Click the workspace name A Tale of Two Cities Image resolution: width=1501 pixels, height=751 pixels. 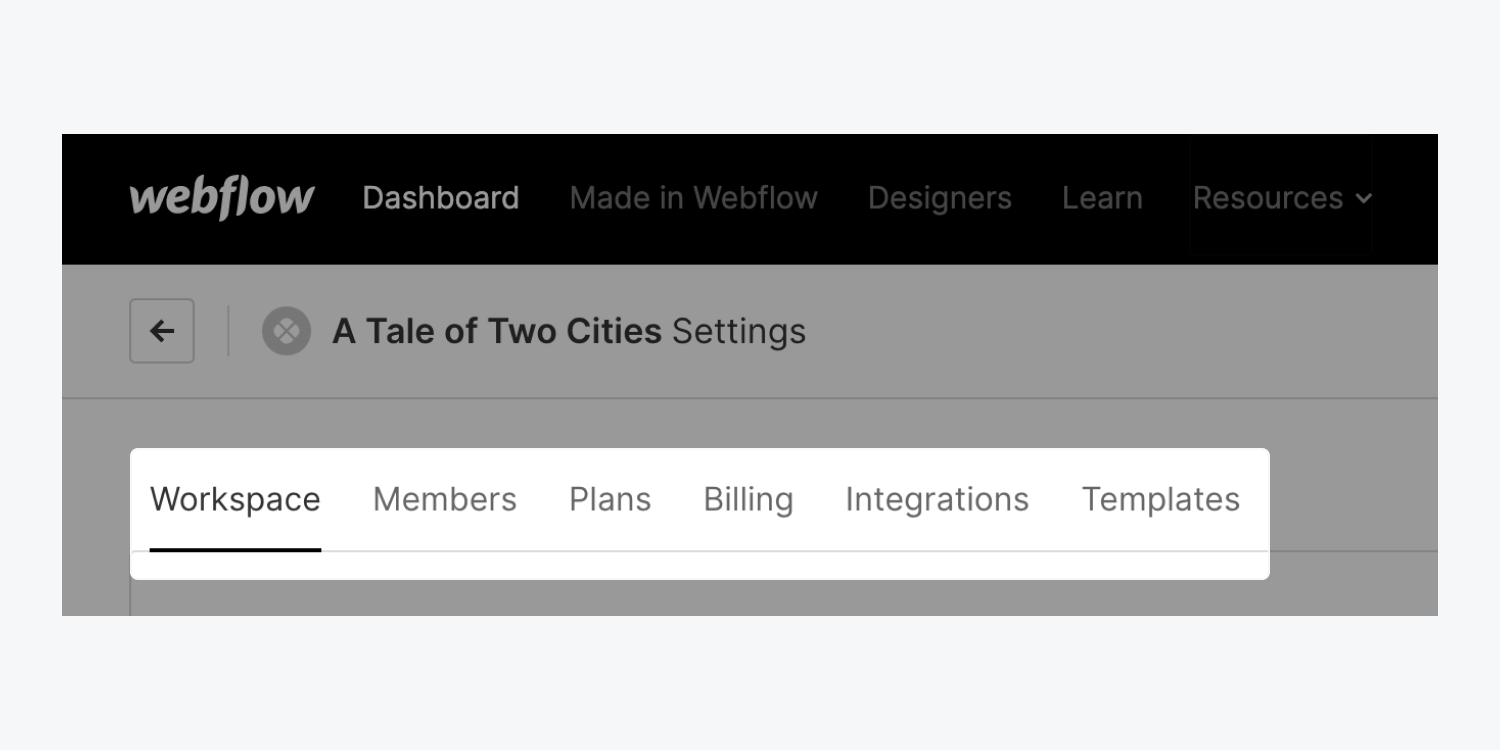(496, 331)
